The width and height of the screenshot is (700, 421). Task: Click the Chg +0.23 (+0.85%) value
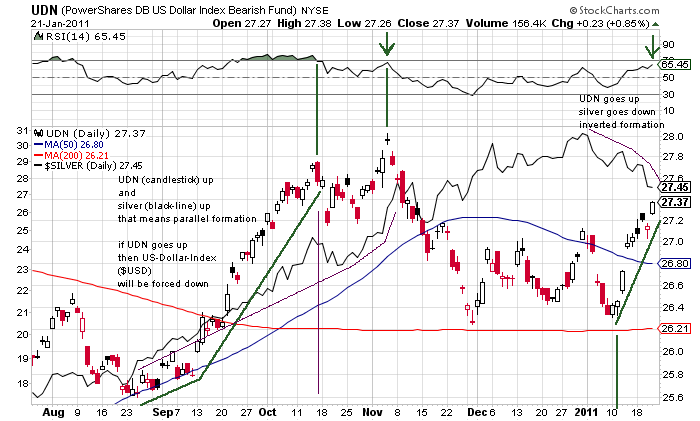(601, 23)
